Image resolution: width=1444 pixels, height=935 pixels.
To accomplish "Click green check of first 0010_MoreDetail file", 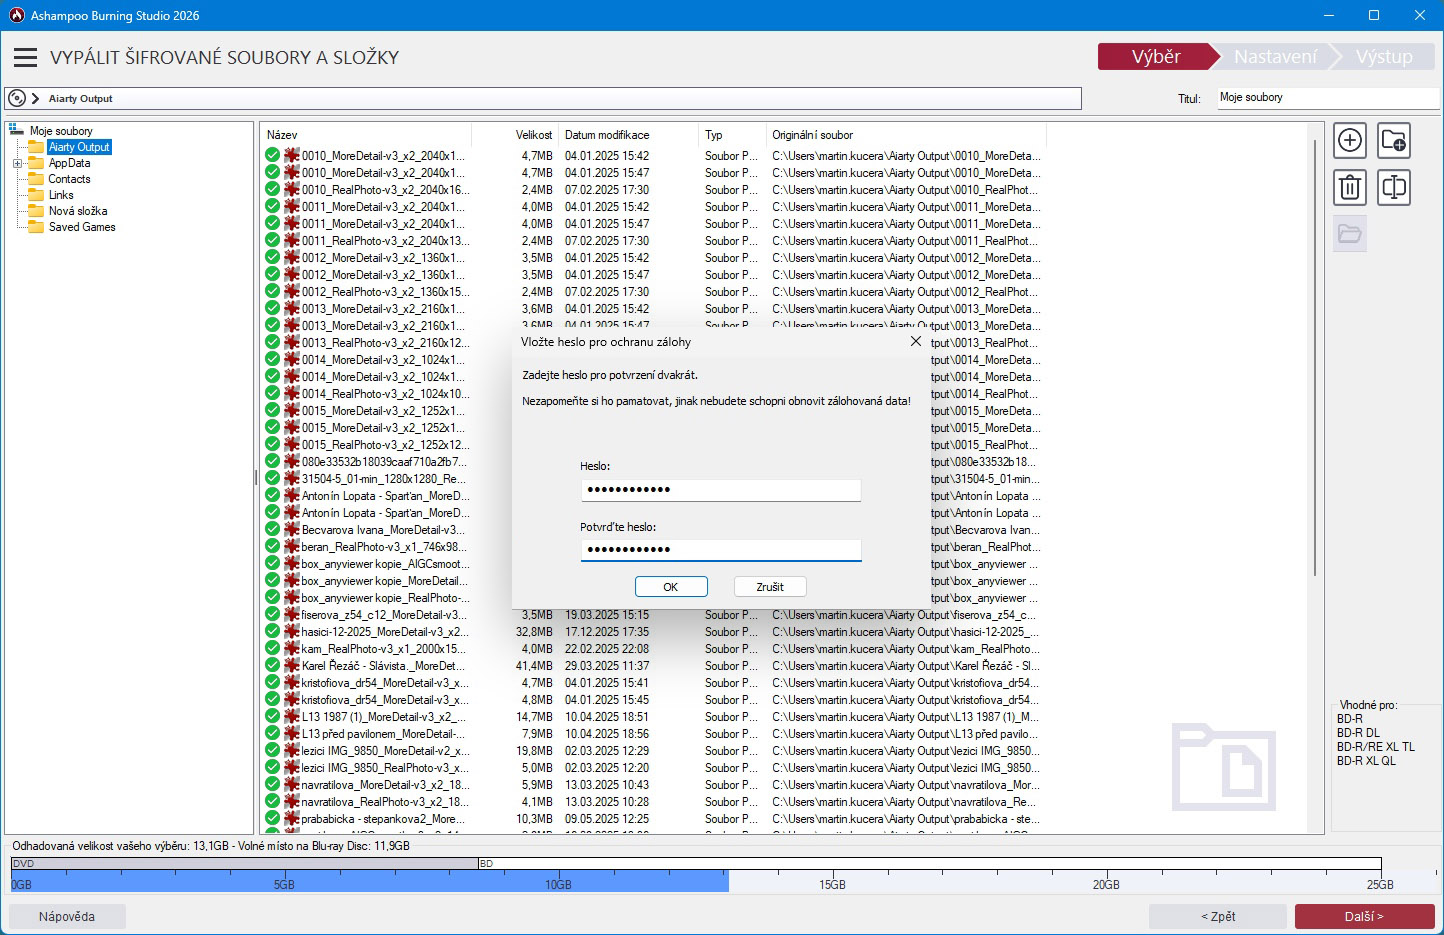I will 272,155.
